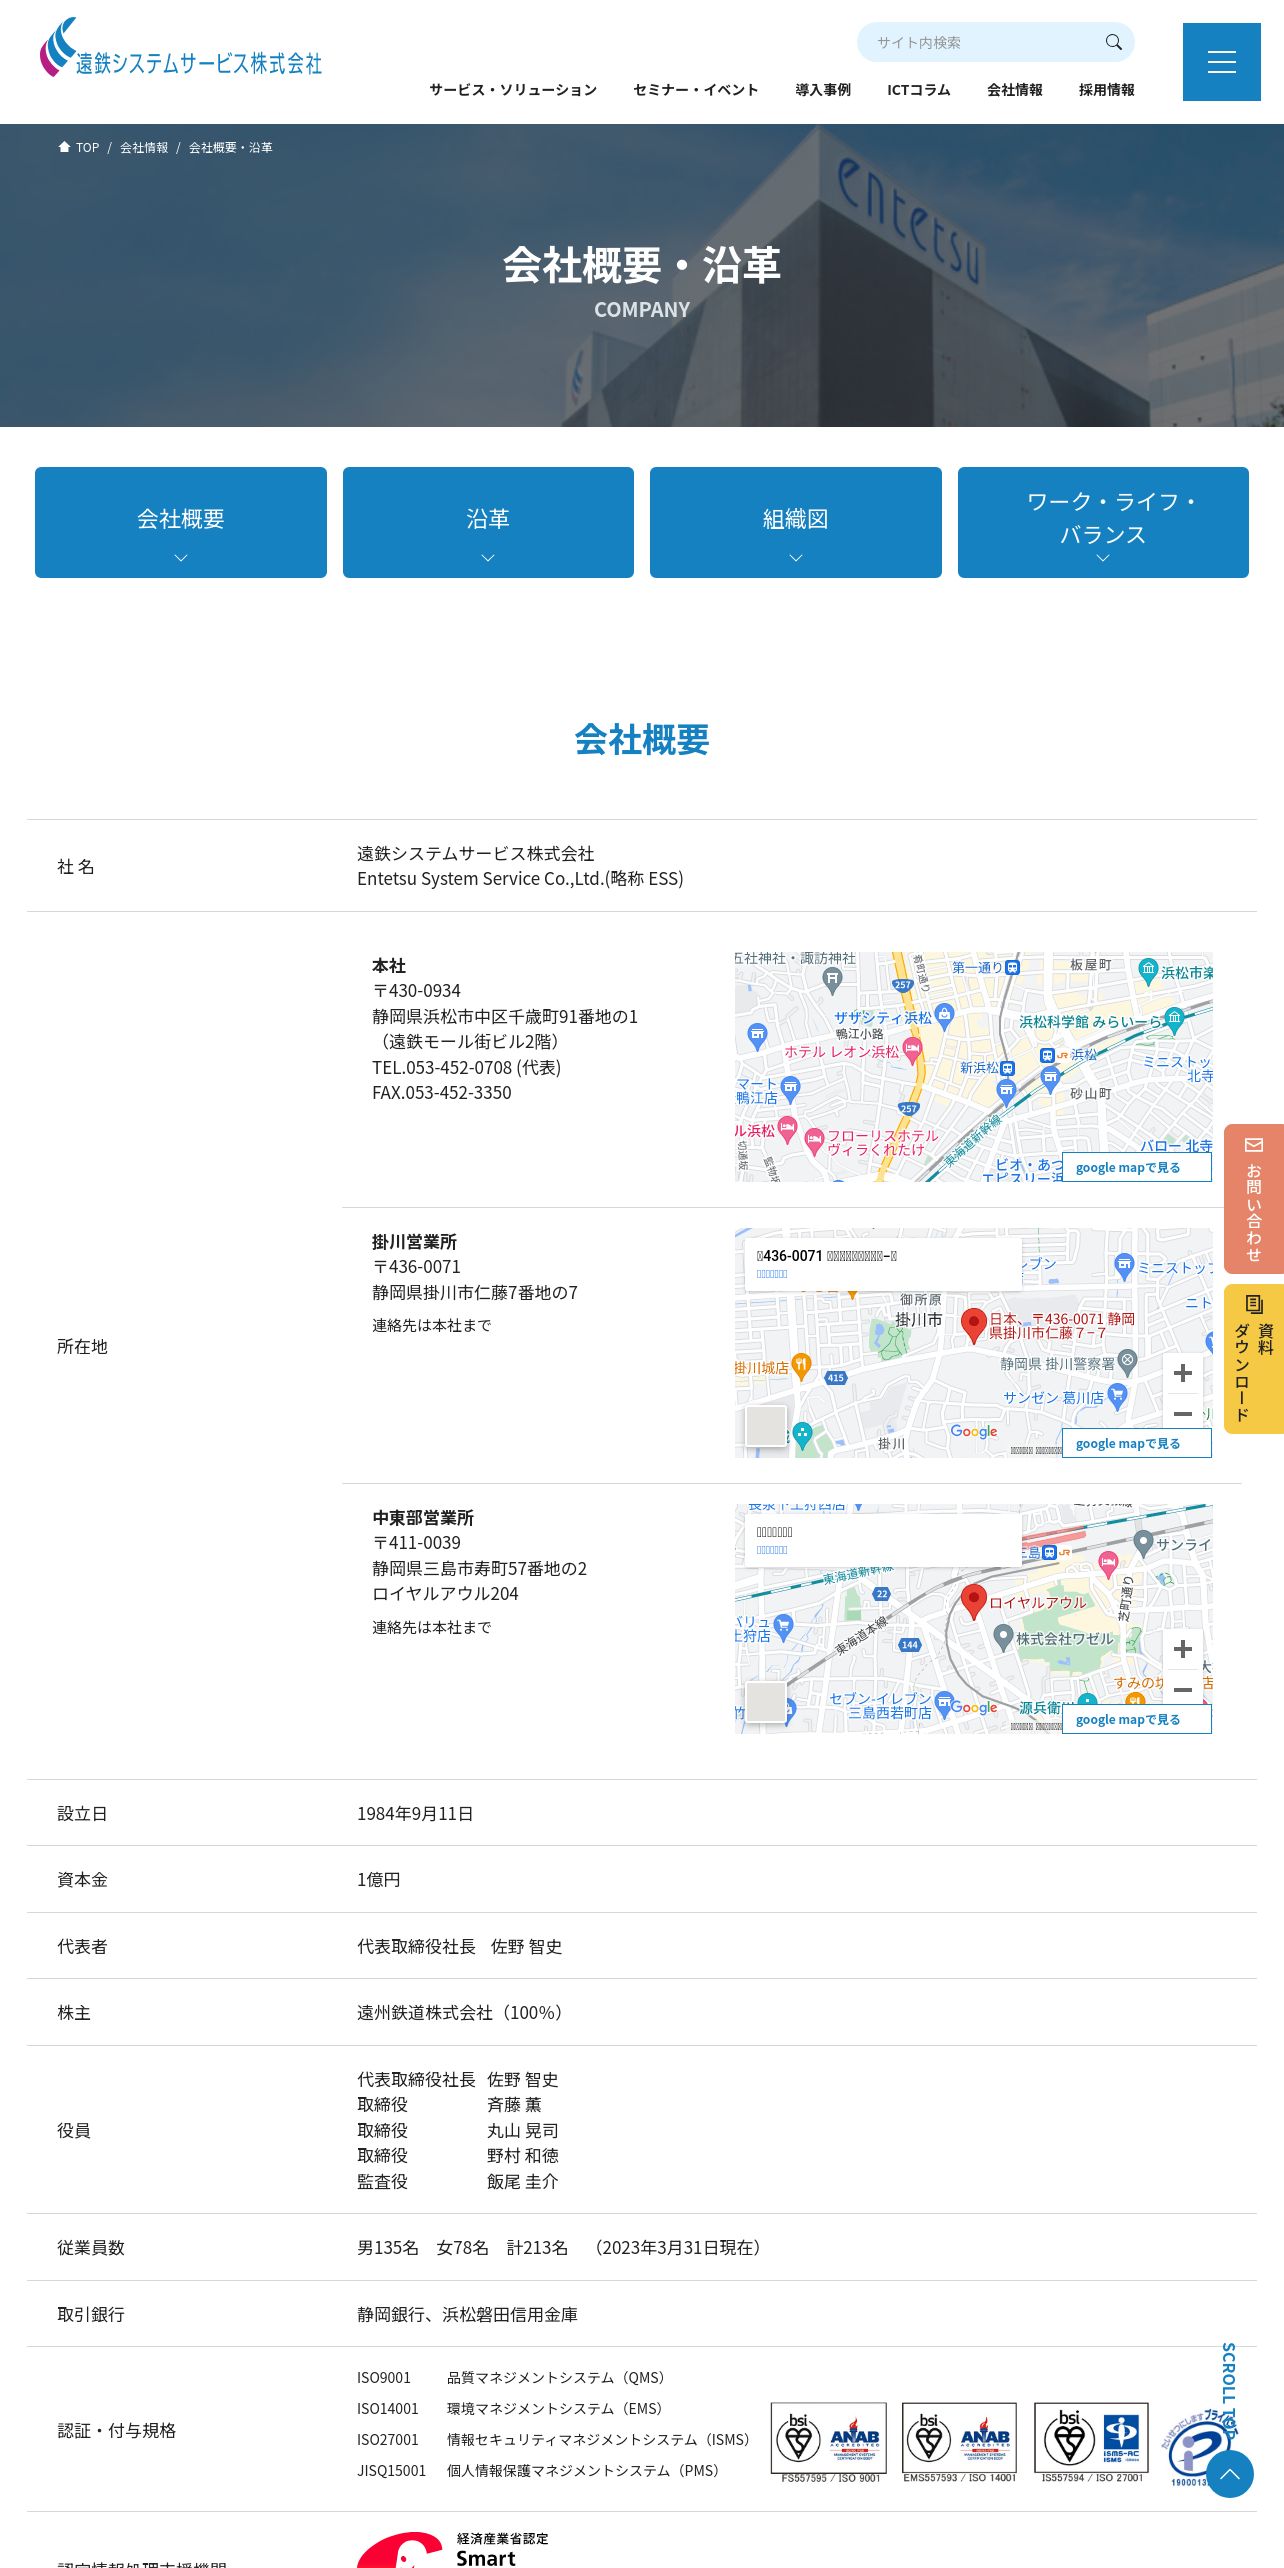Viewport: 1284px width, 2568px height.
Task: Open 会社情報 menu item
Action: click(x=1015, y=90)
